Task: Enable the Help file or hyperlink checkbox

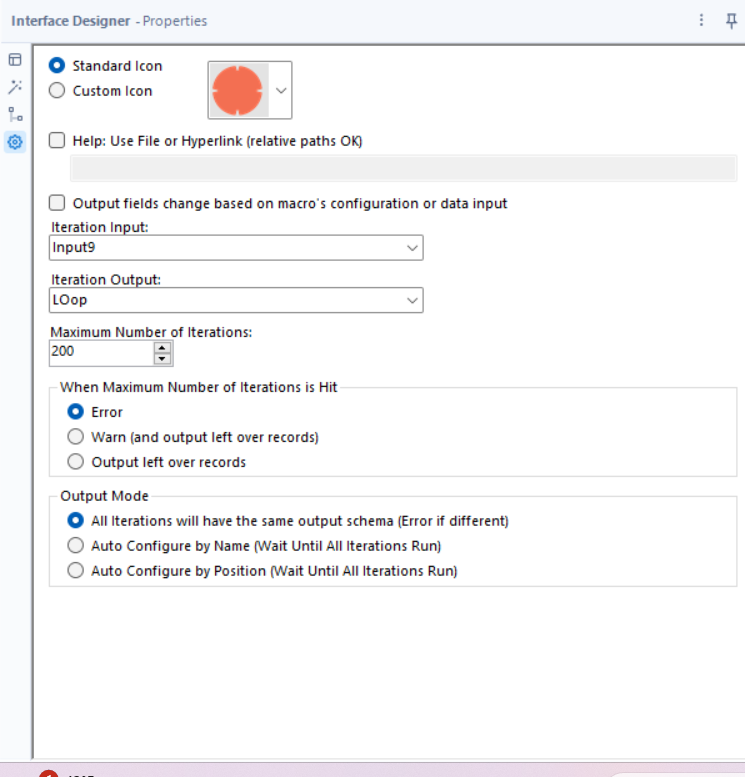Action: pyautogui.click(x=57, y=141)
